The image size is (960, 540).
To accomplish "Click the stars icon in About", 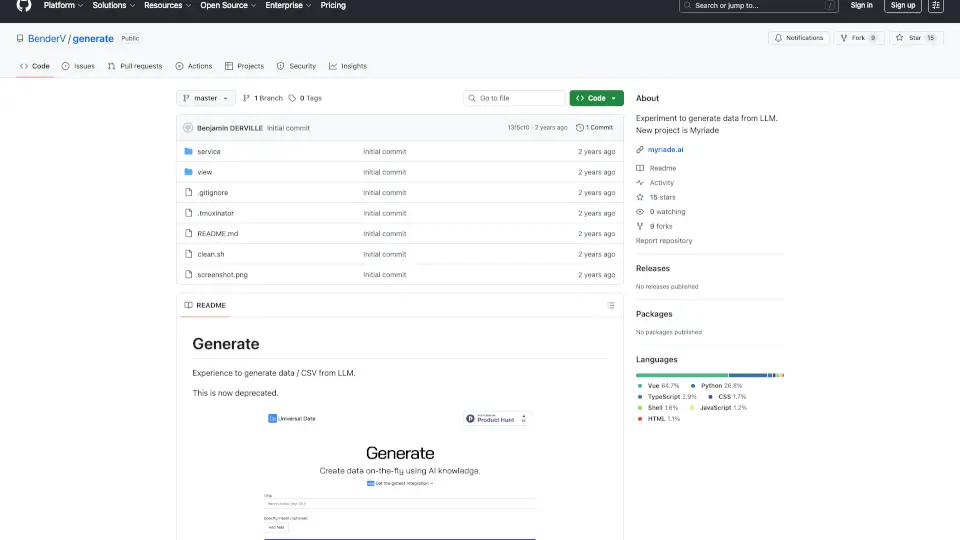I will point(640,197).
